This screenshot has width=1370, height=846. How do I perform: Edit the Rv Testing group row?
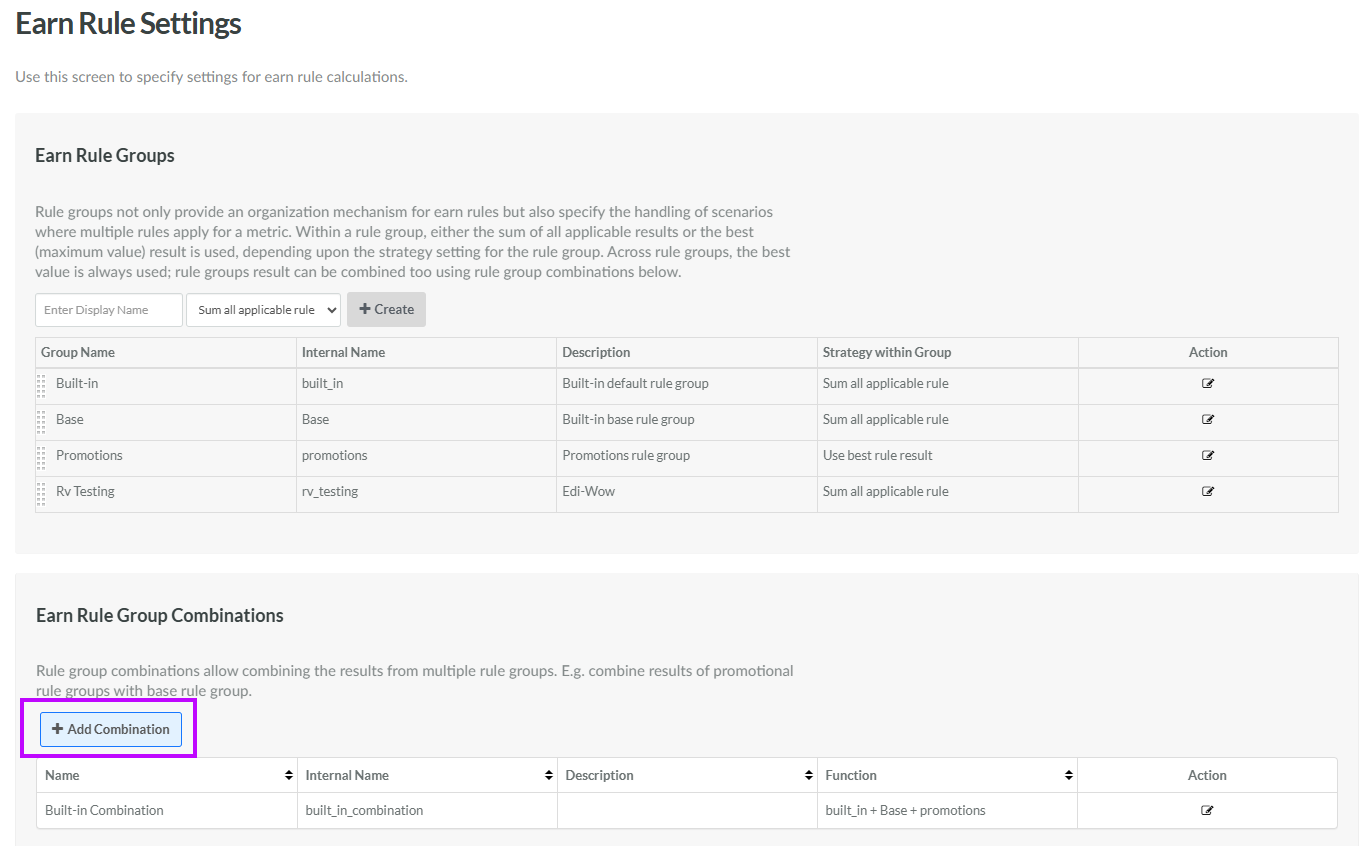tap(1207, 491)
